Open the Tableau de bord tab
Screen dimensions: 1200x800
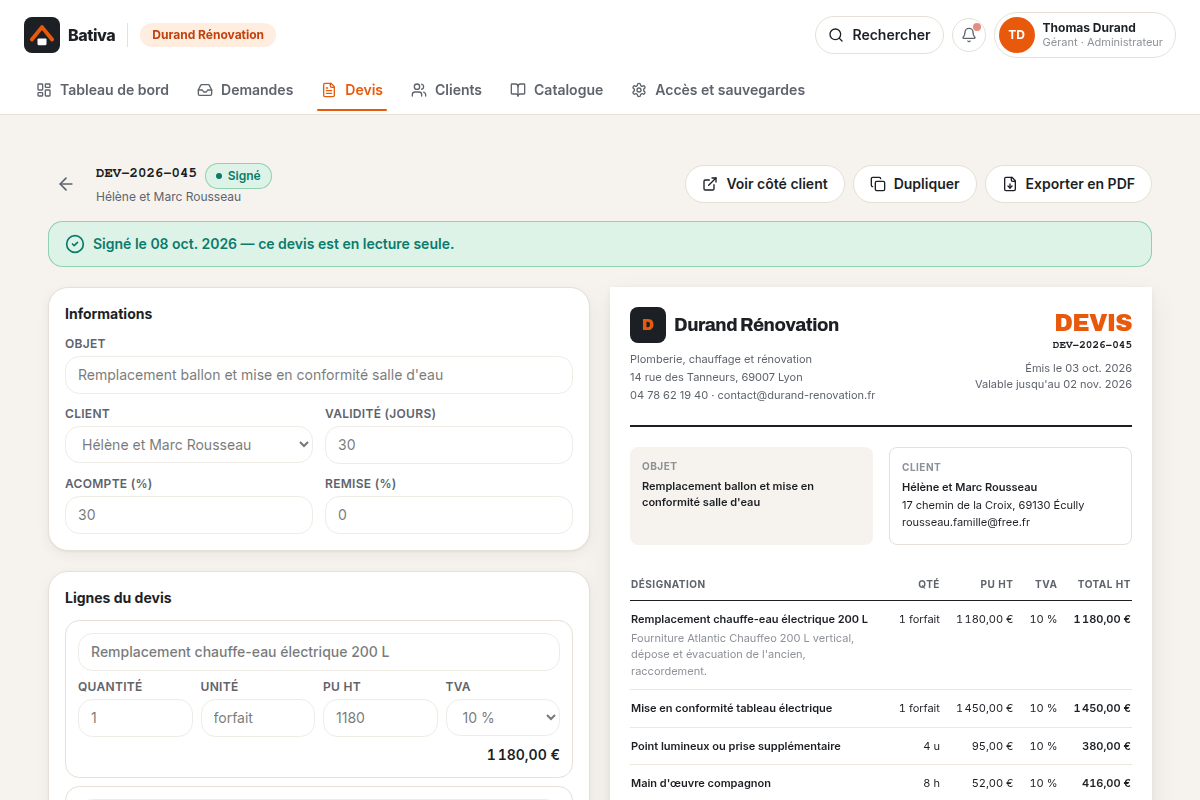click(103, 90)
